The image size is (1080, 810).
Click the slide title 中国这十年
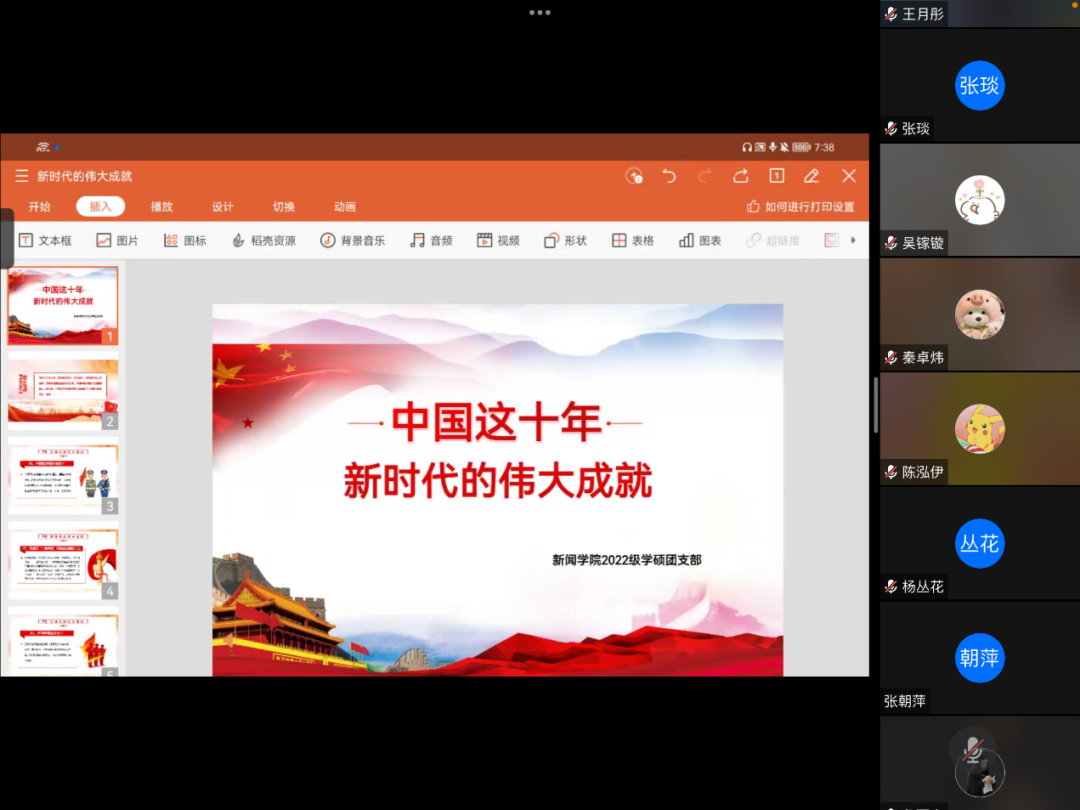point(496,422)
